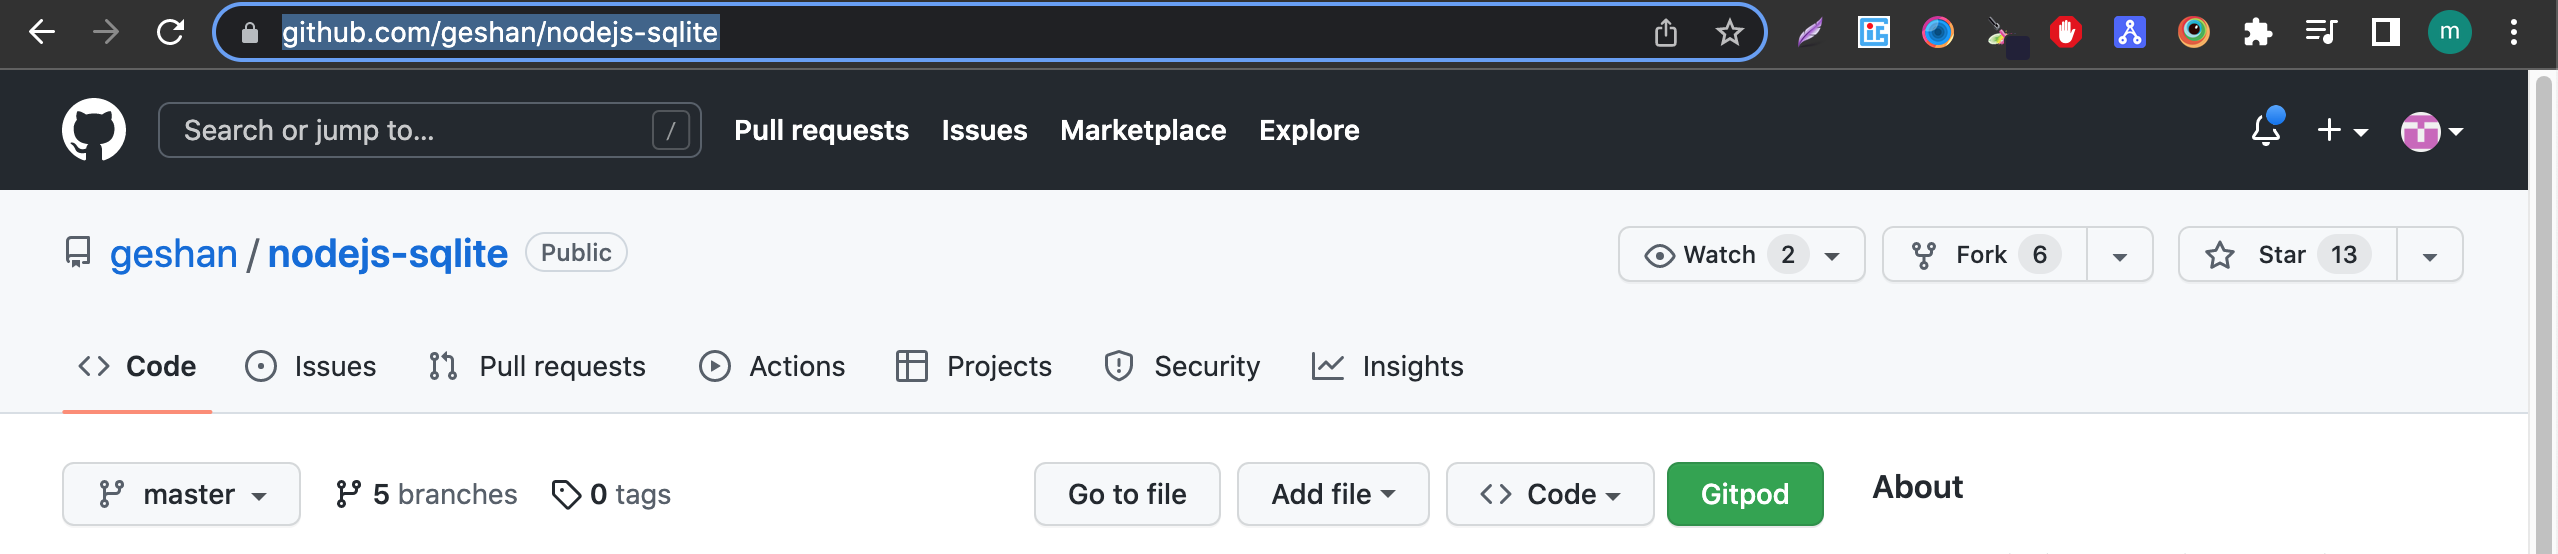Go back with the browser back arrow
Screen dimensions: 2558x554
(41, 33)
